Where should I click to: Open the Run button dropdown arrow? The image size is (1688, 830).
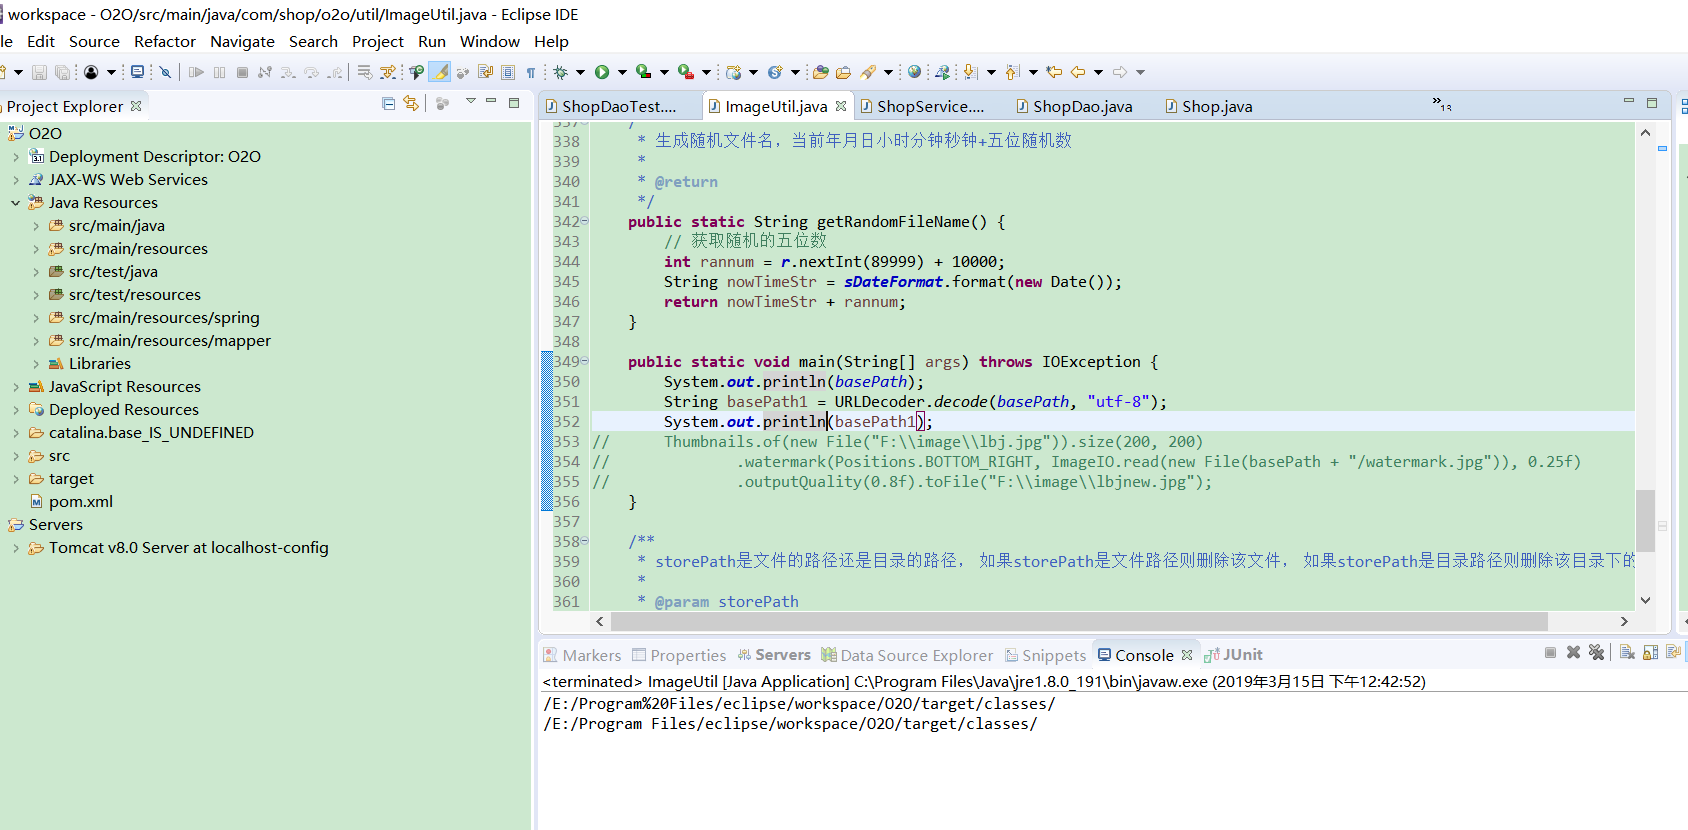[622, 72]
